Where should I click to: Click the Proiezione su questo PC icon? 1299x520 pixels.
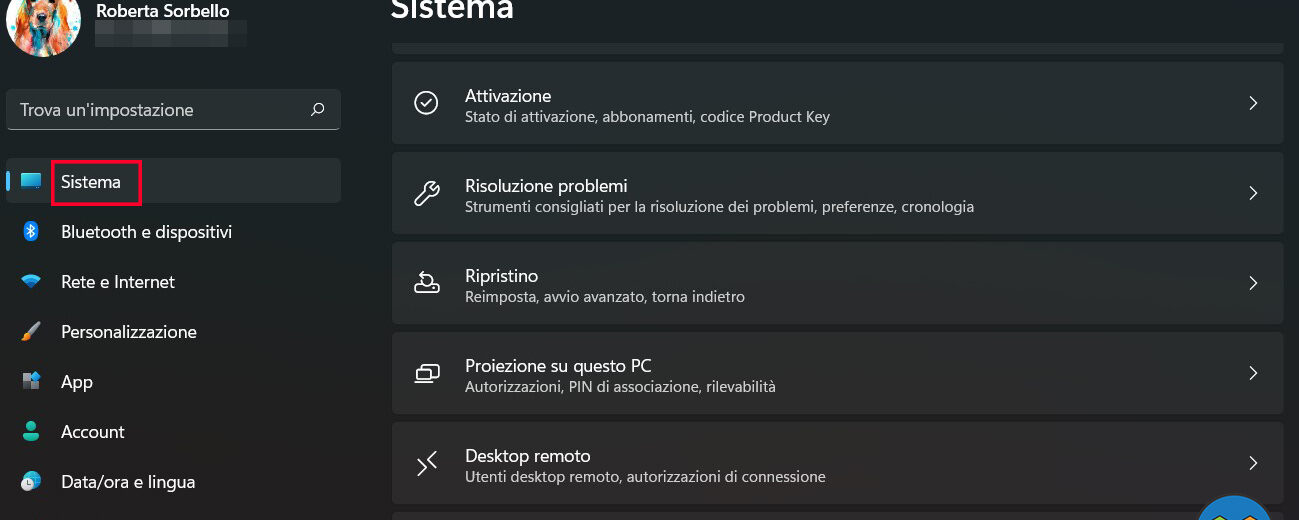[x=427, y=373]
